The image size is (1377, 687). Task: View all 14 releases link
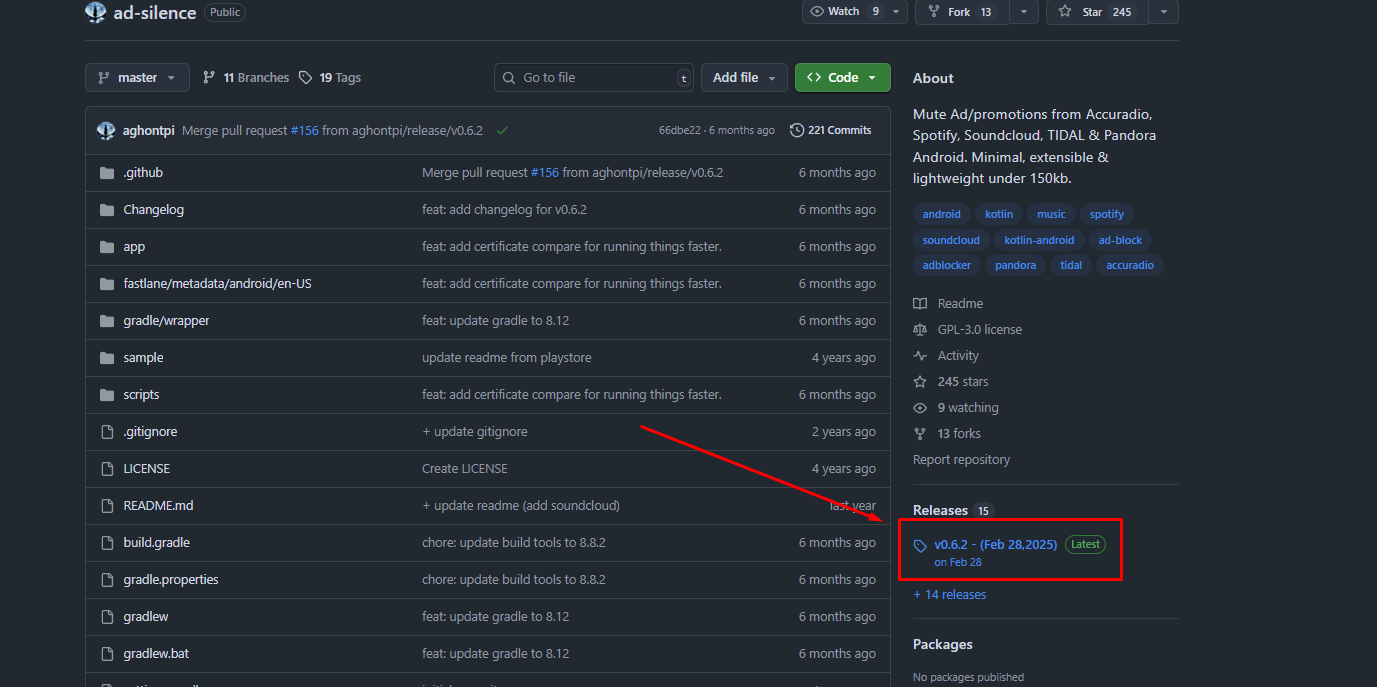(949, 594)
